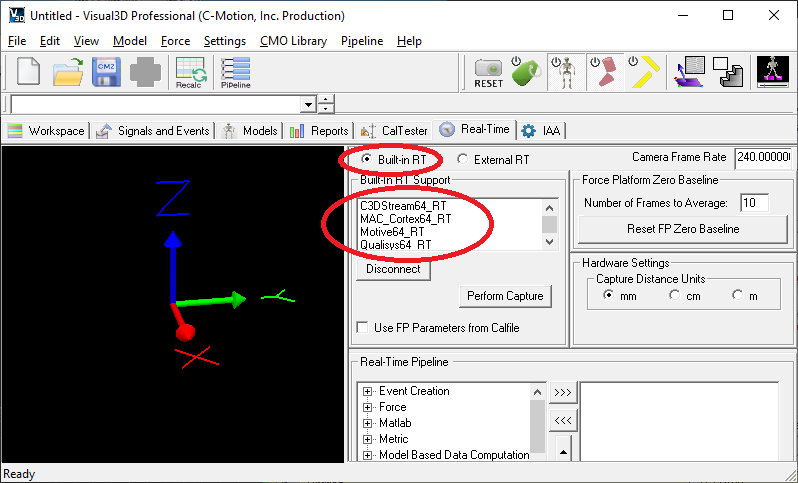Viewport: 798px width, 483px height.
Task: Click the stairs and box objects icon
Action: (728, 72)
